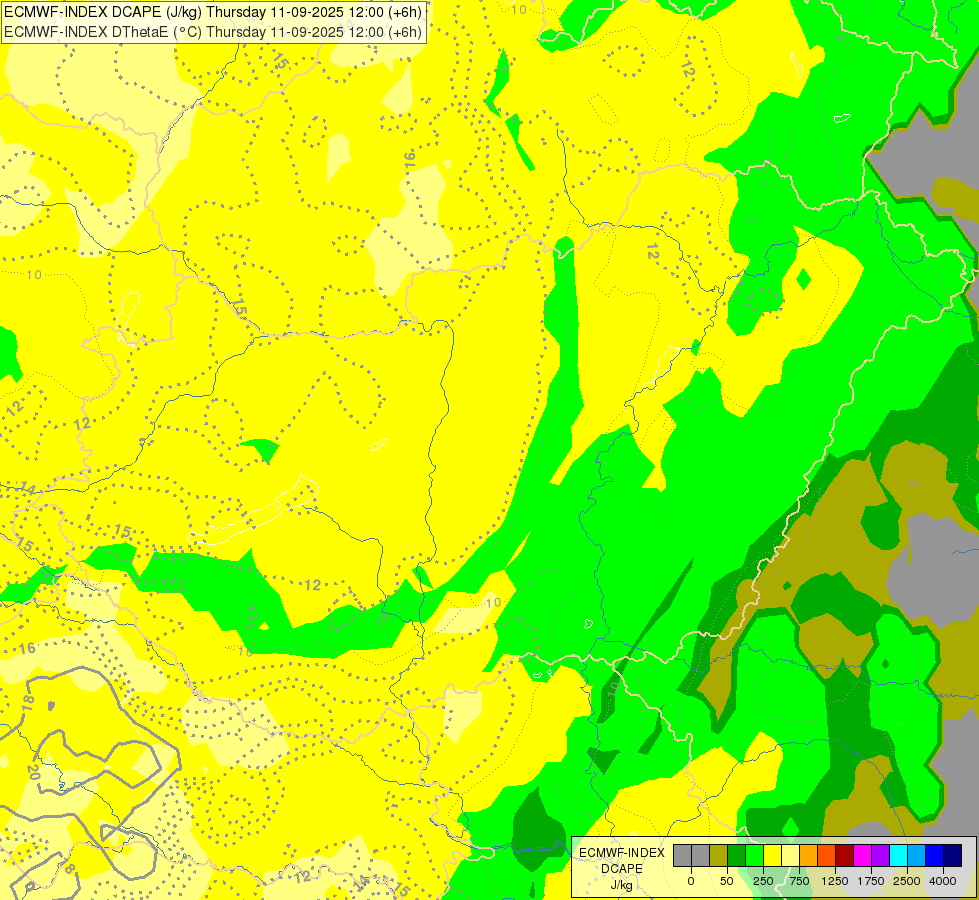Click the dark red legend swatch
This screenshot has height=900, width=979.
[x=845, y=855]
